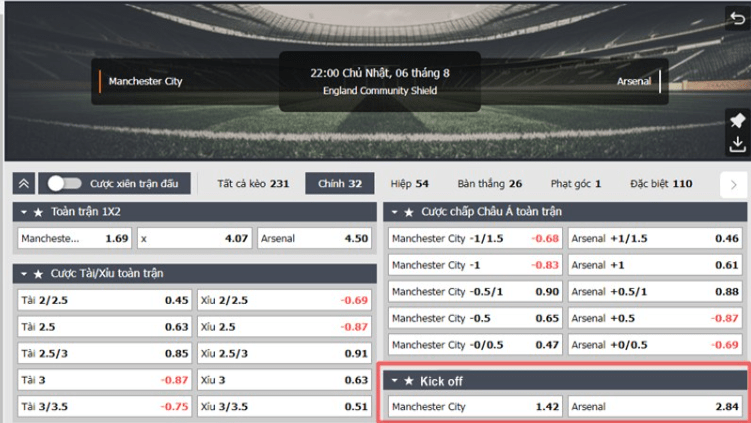Pick Arsenal Kick off odds 2.84

(655, 407)
